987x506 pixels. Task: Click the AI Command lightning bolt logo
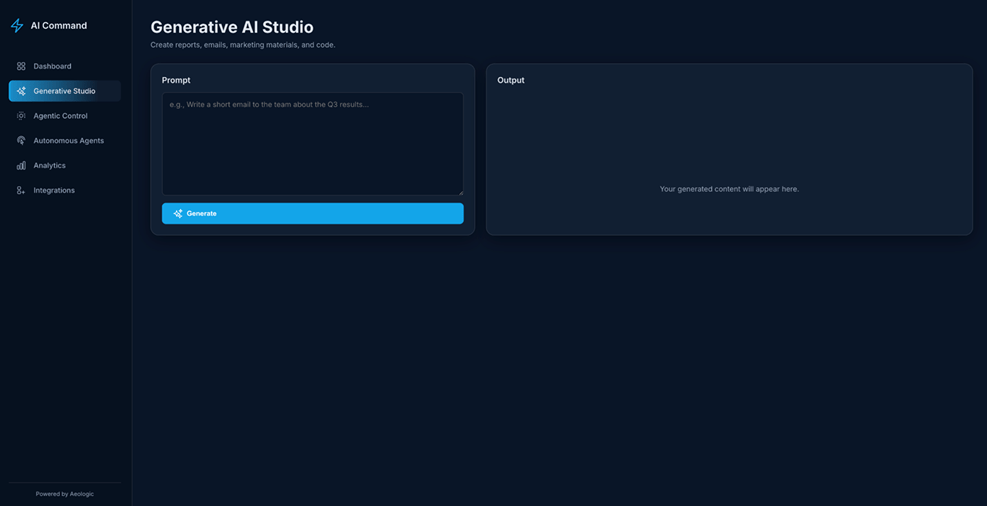point(17,26)
